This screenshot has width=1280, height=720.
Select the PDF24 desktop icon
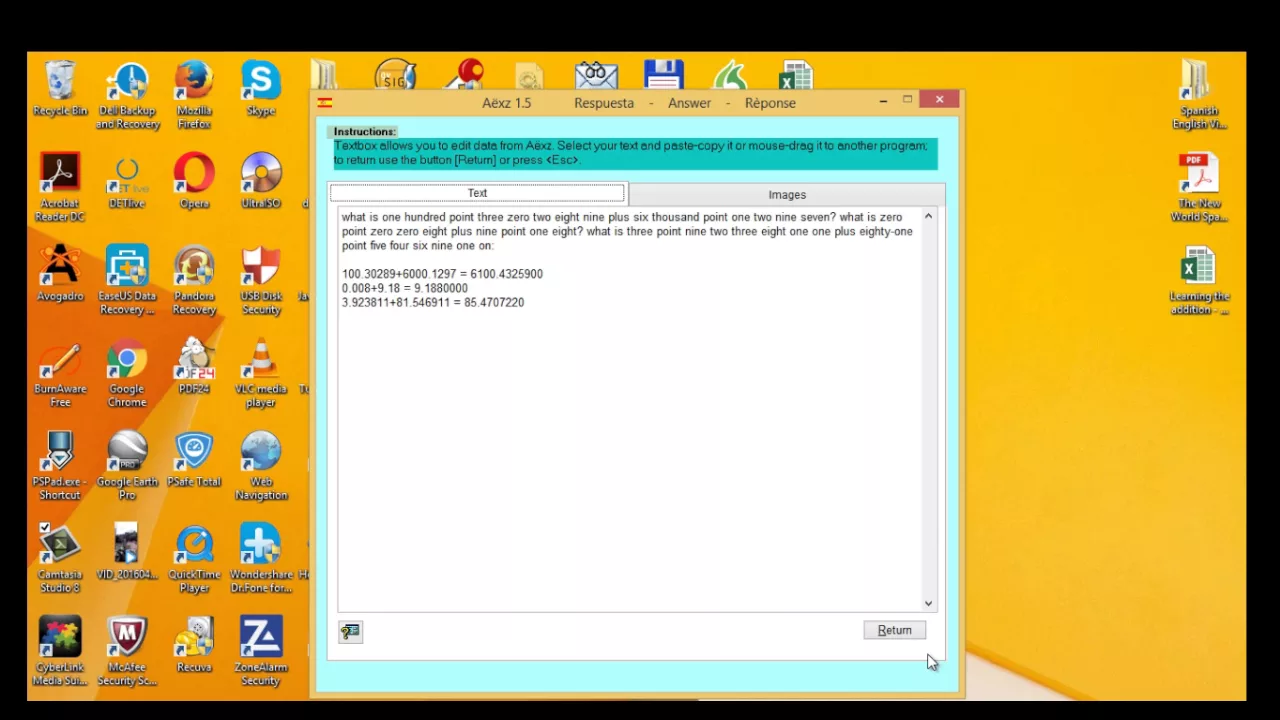point(194,366)
